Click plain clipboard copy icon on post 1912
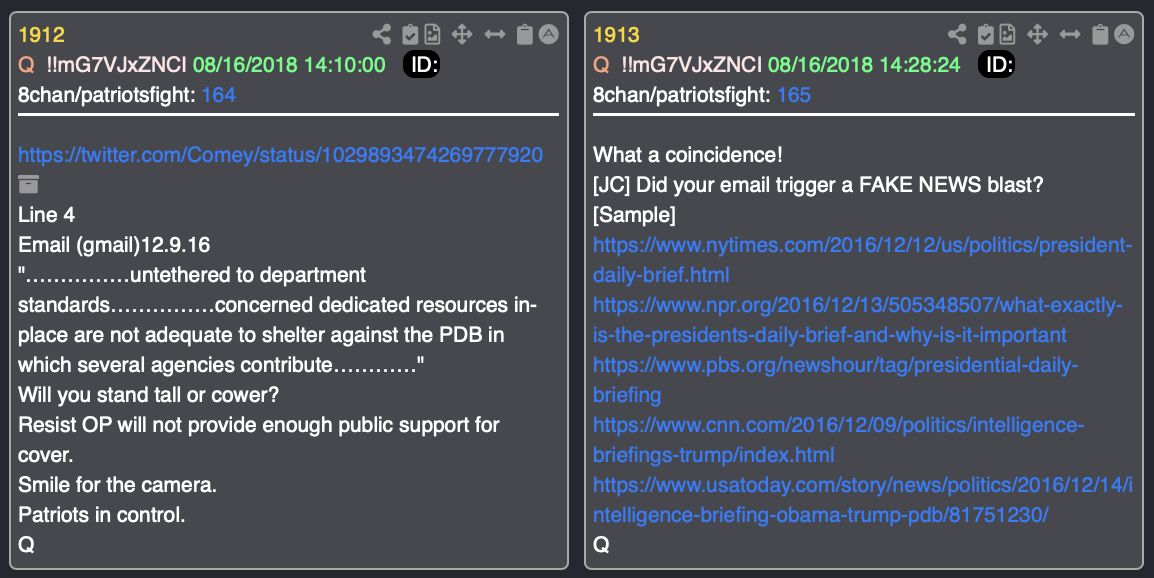 click(524, 35)
